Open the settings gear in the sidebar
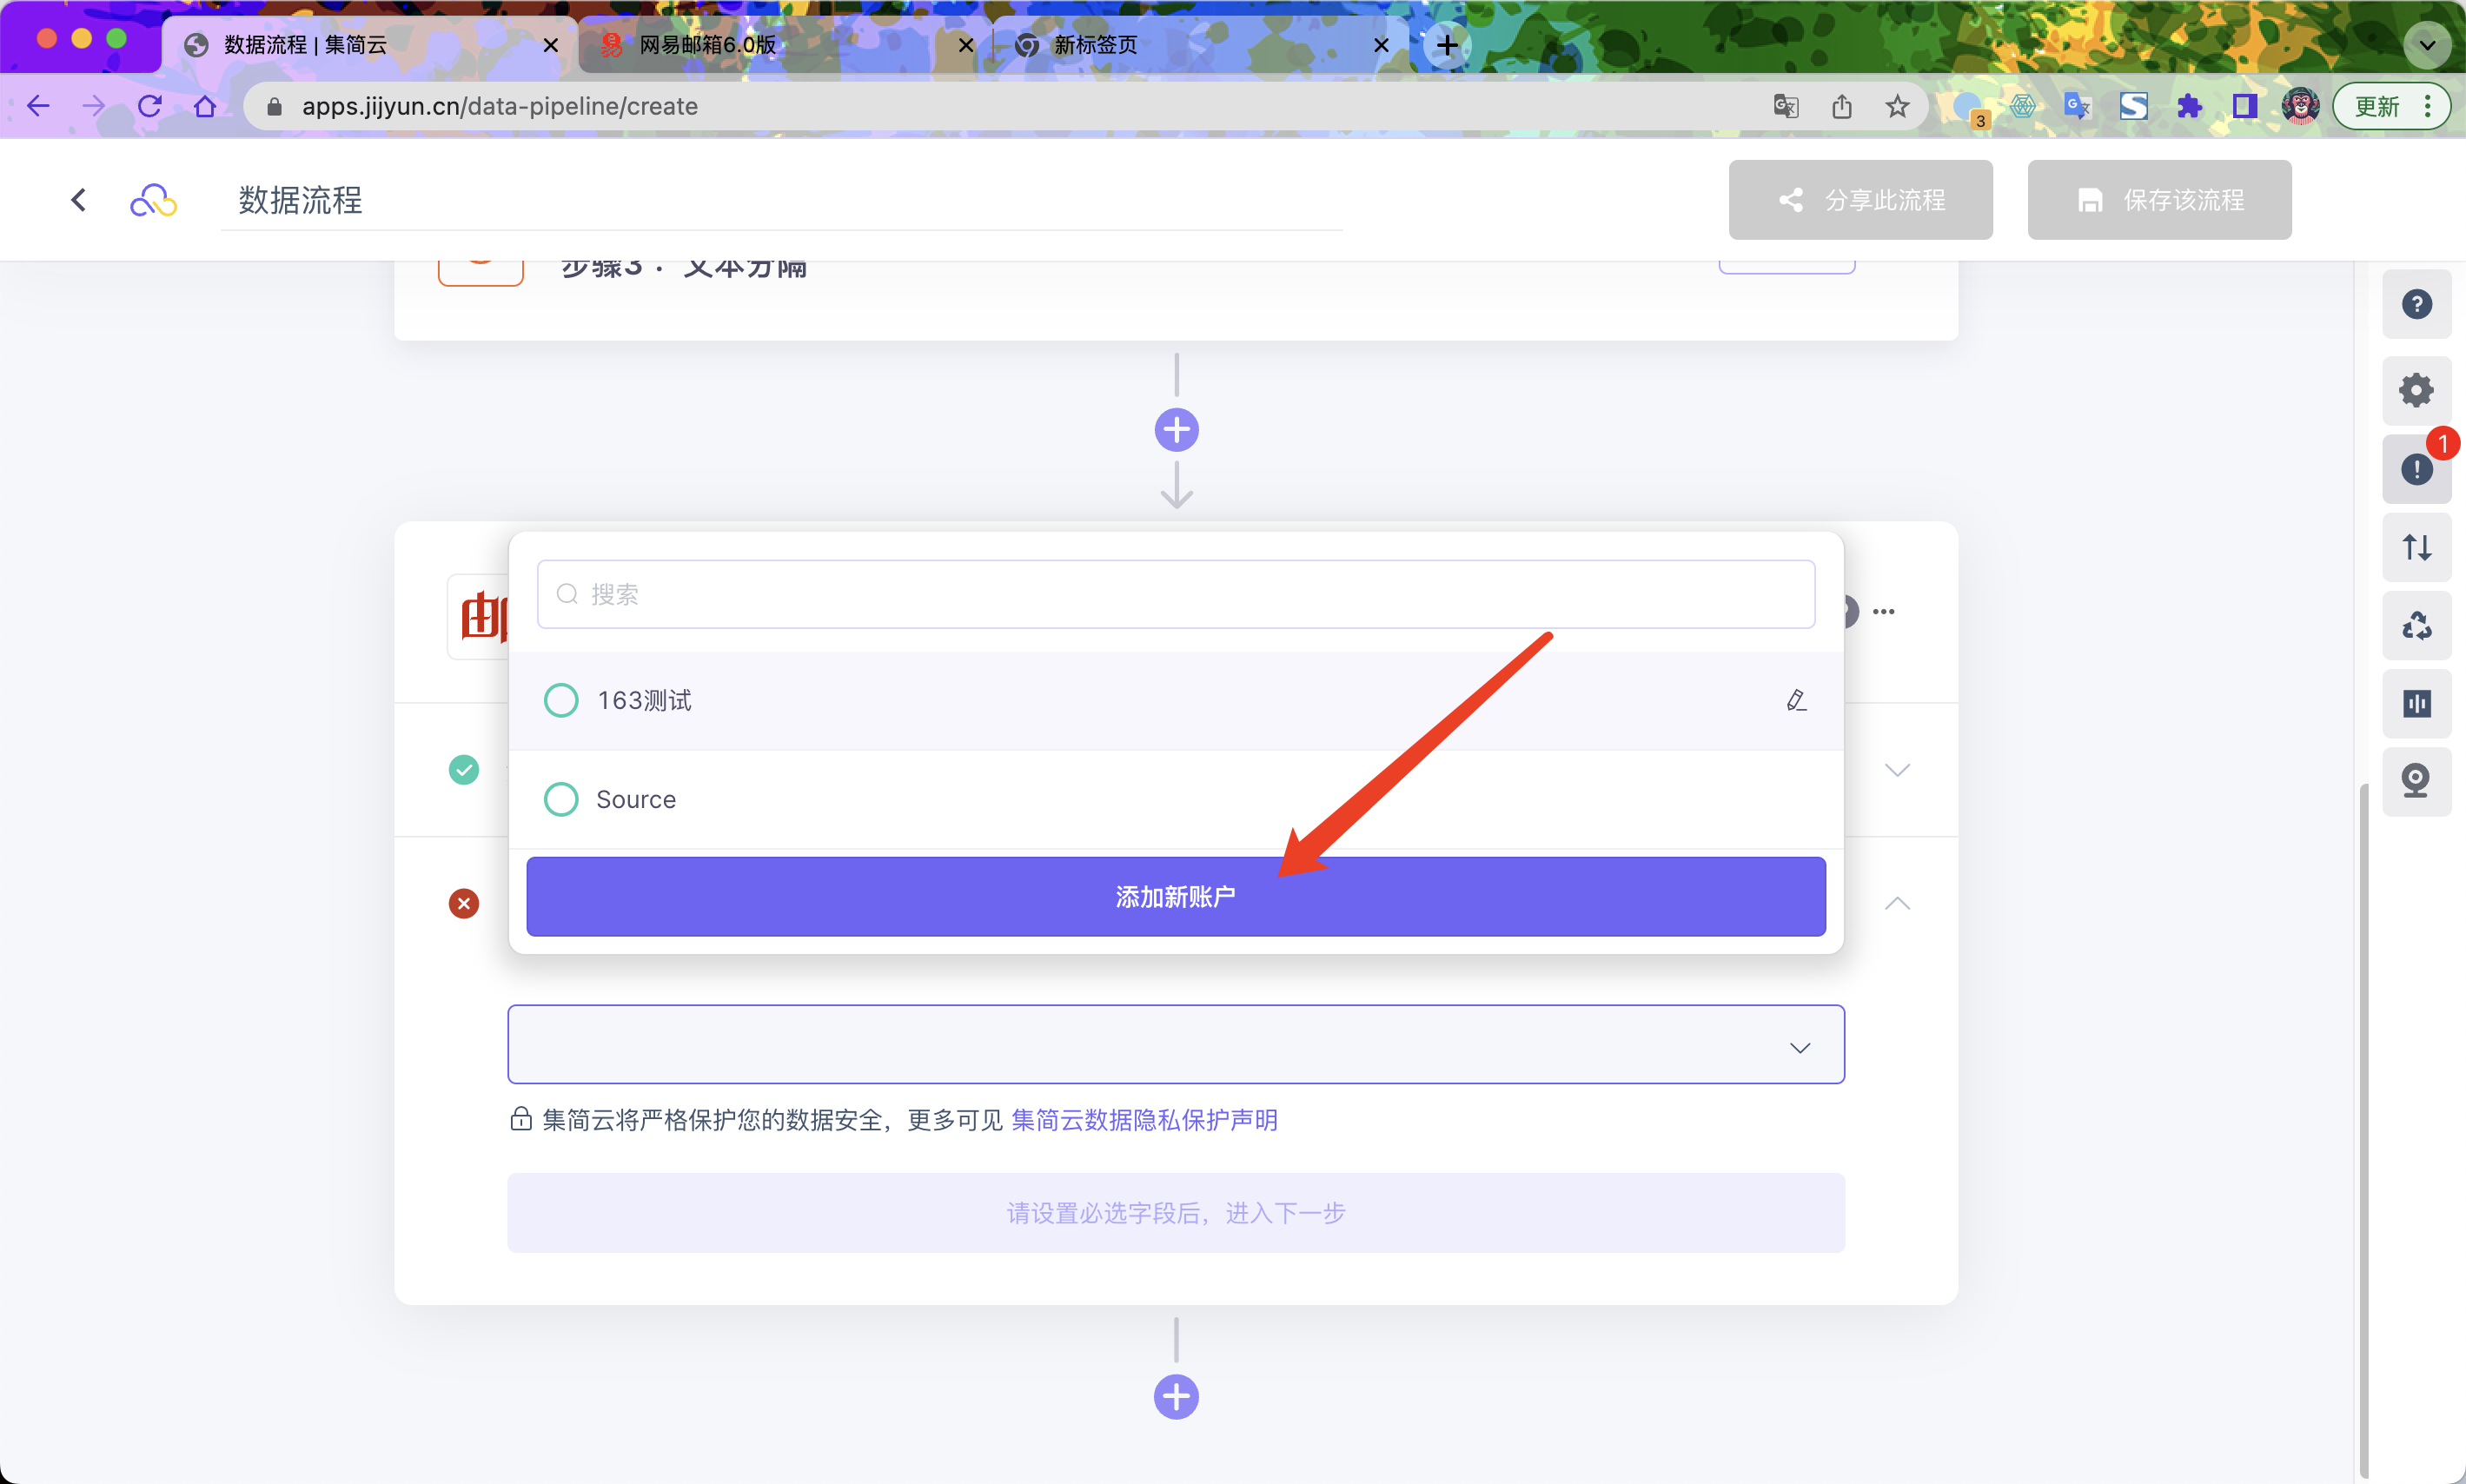2466x1484 pixels. point(2416,390)
